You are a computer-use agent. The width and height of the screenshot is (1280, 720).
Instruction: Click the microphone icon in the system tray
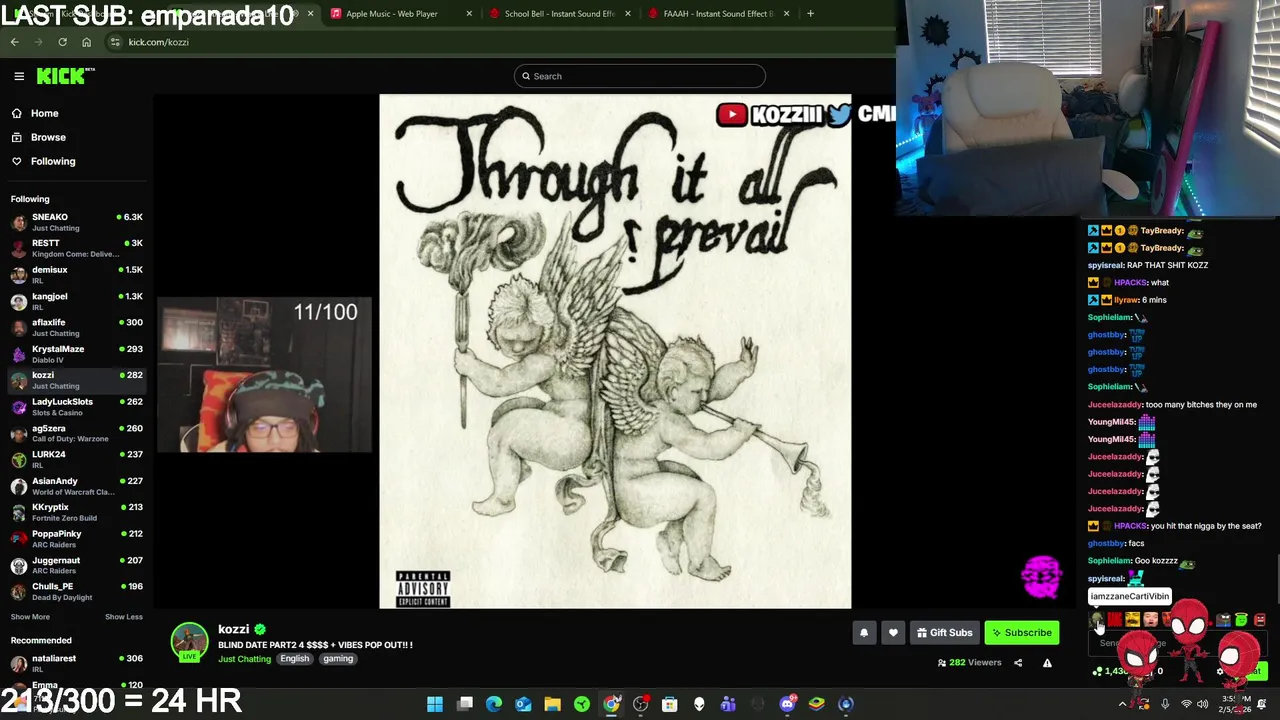tap(1165, 704)
